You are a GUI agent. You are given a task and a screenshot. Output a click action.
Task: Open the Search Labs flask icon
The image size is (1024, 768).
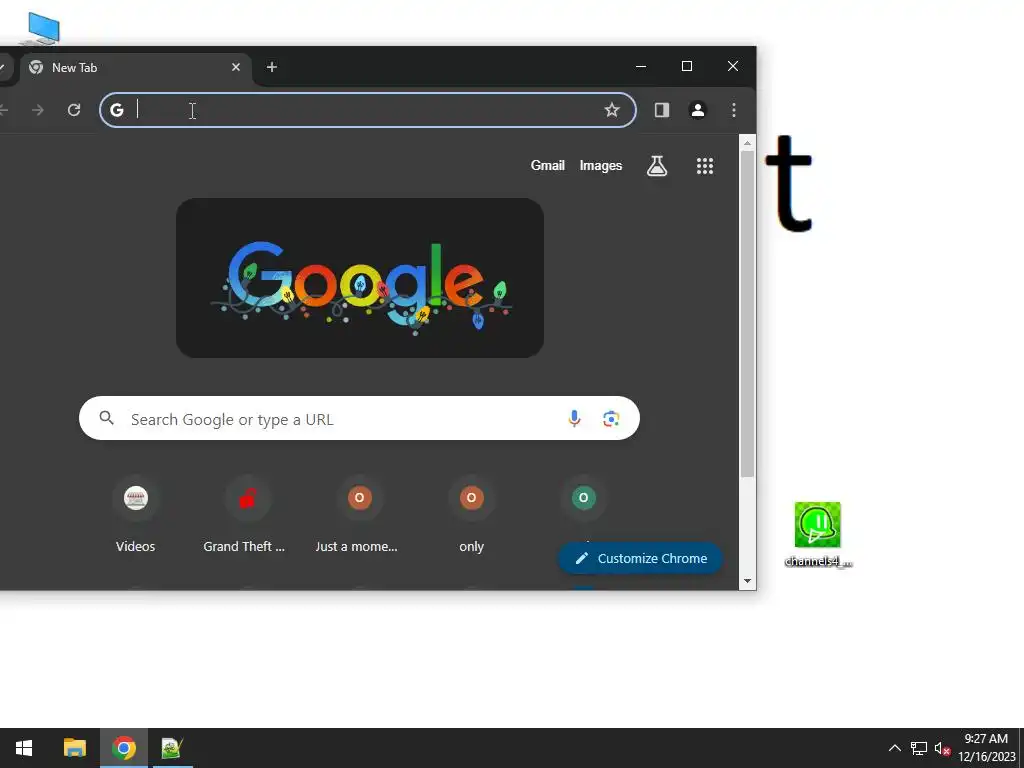click(657, 166)
